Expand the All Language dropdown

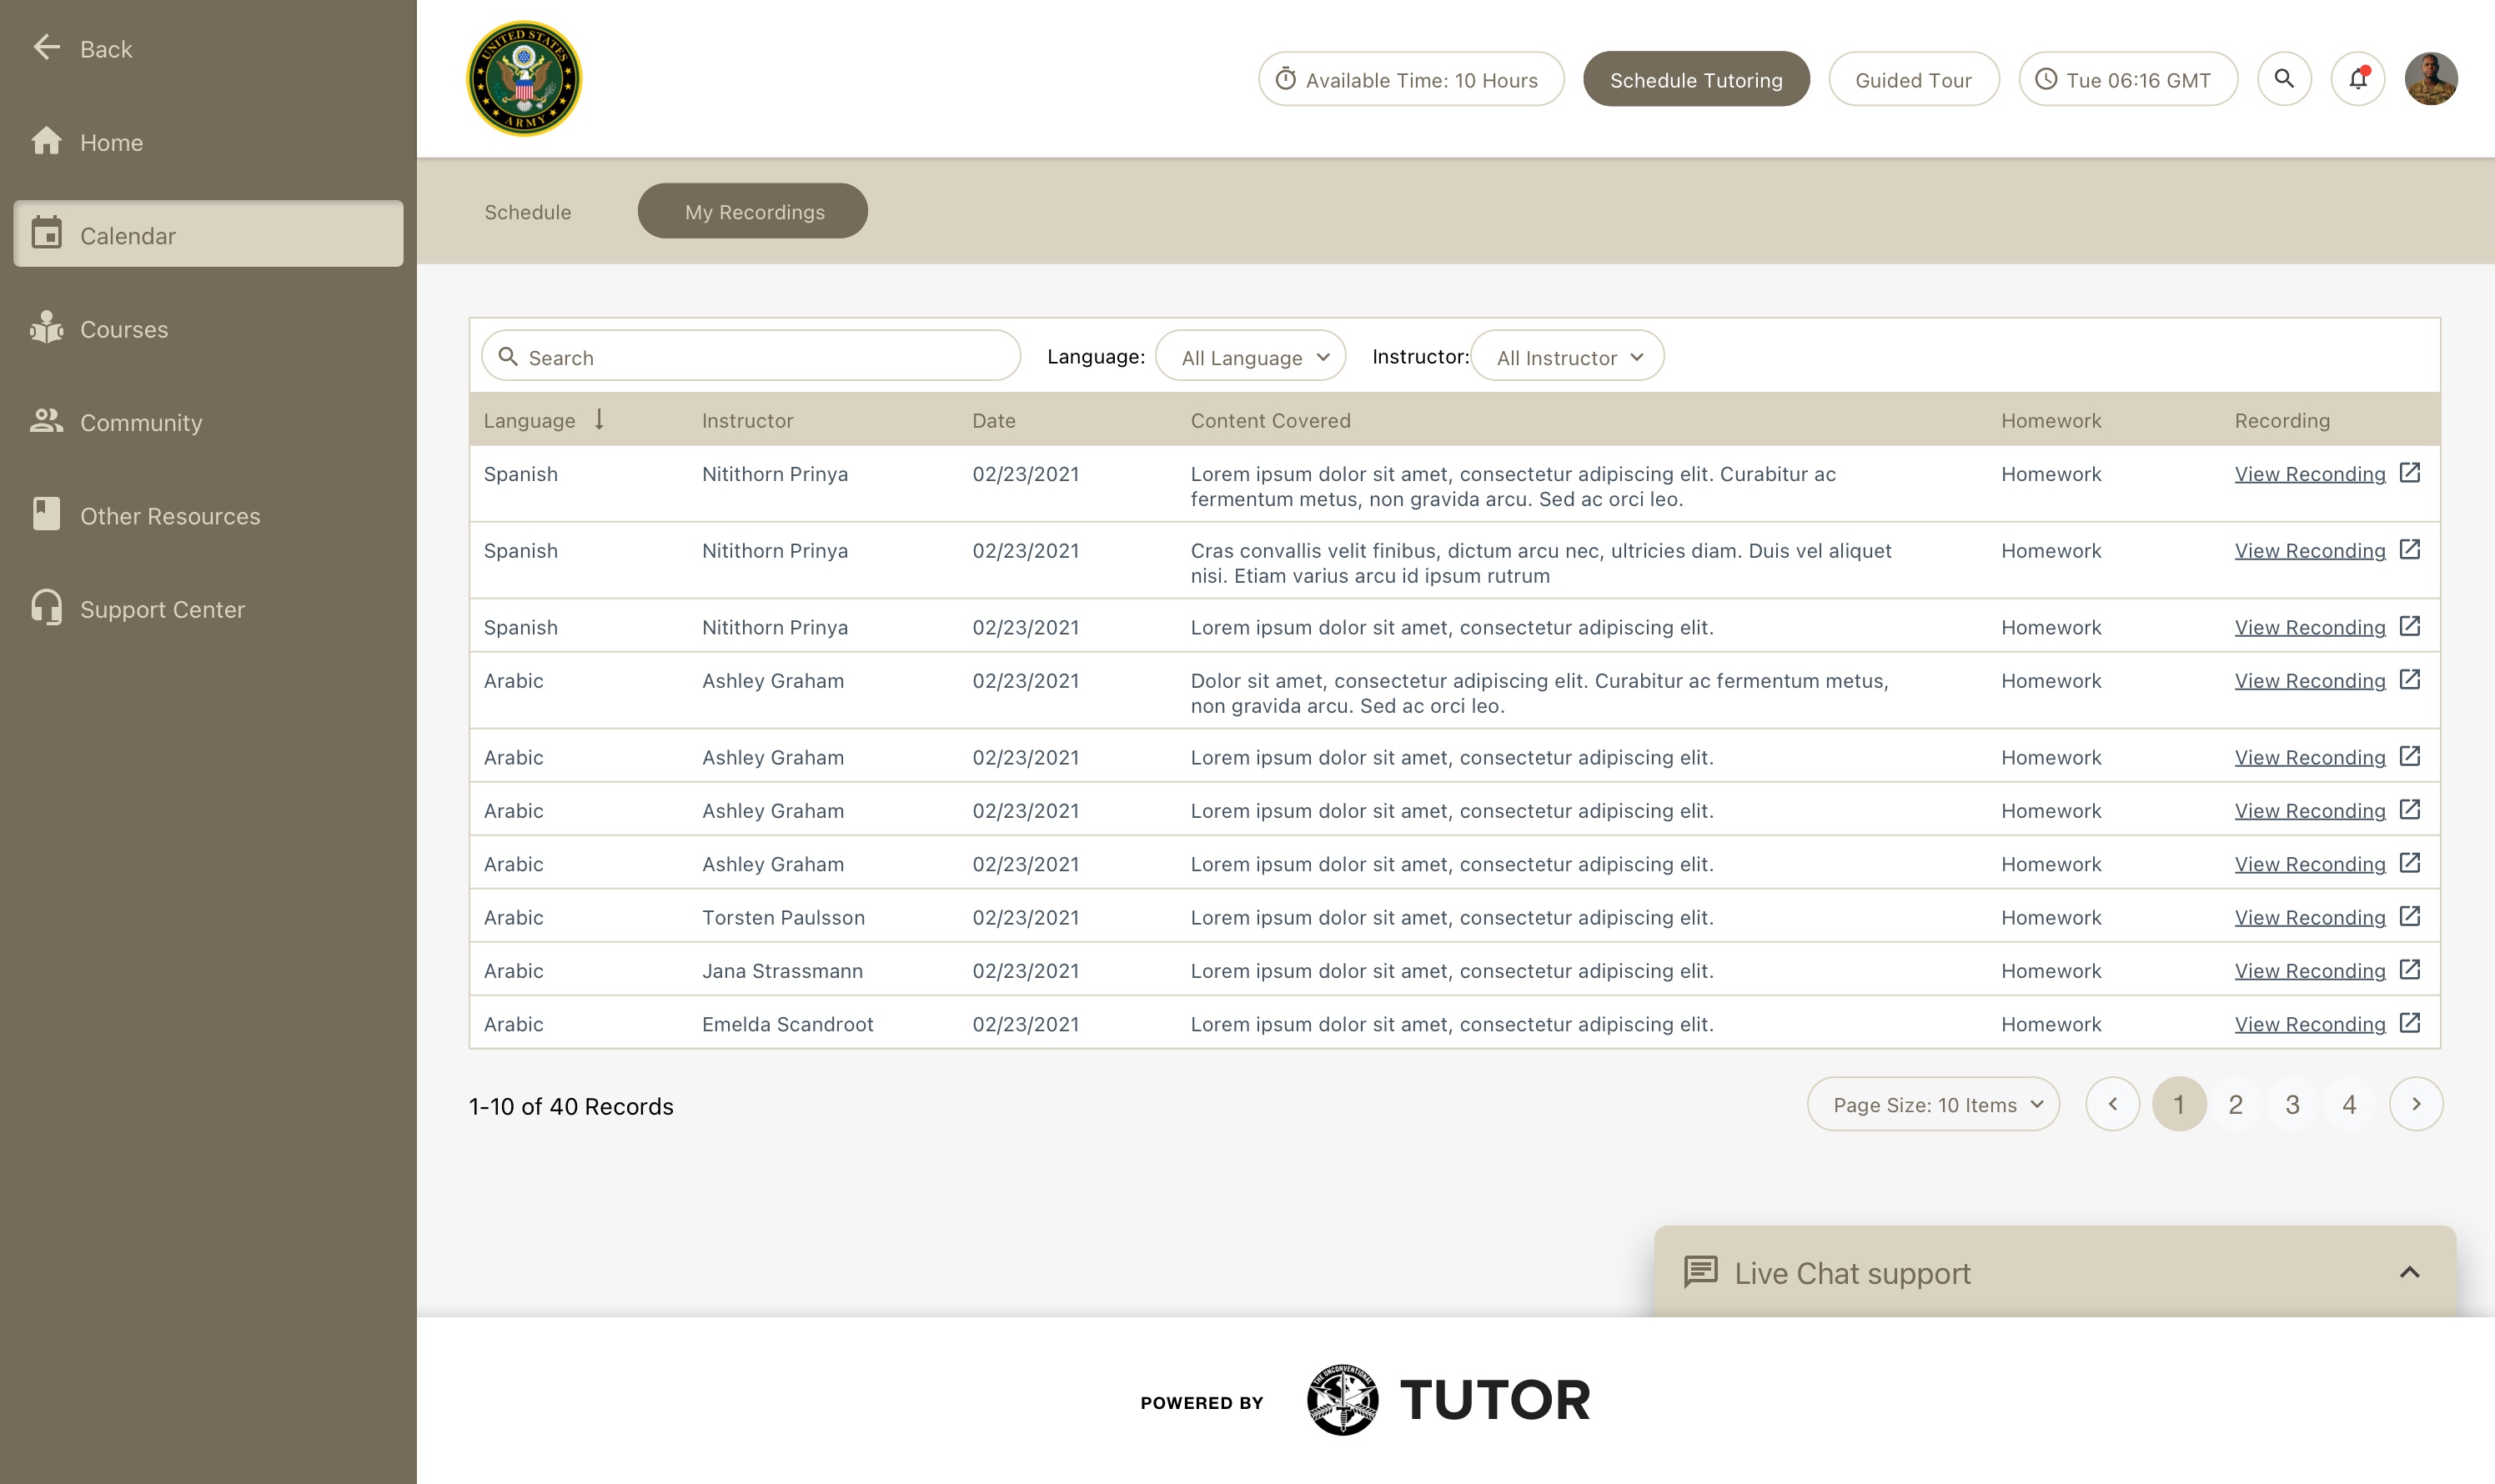(x=1250, y=356)
